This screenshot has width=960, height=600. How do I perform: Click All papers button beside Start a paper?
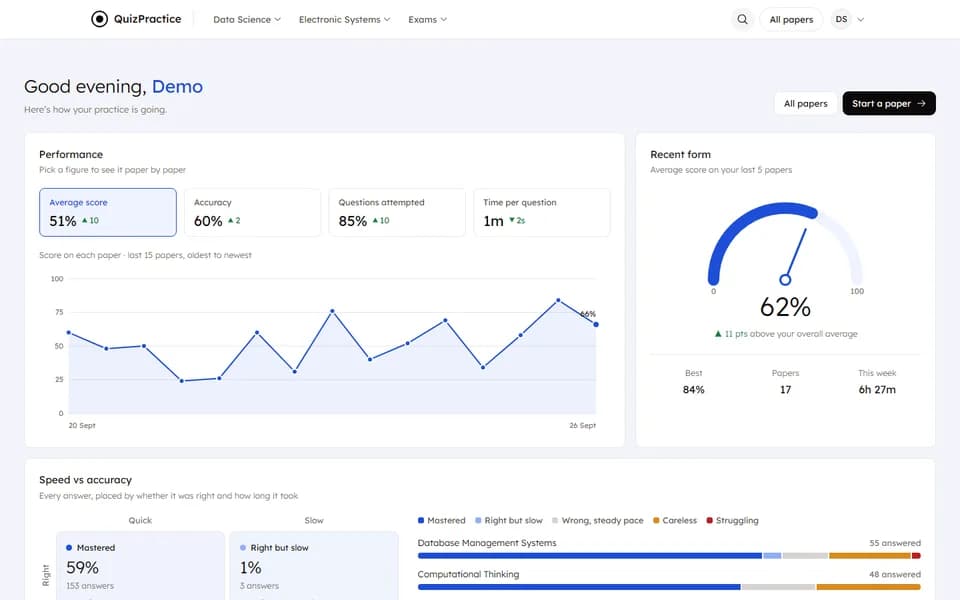pos(805,103)
